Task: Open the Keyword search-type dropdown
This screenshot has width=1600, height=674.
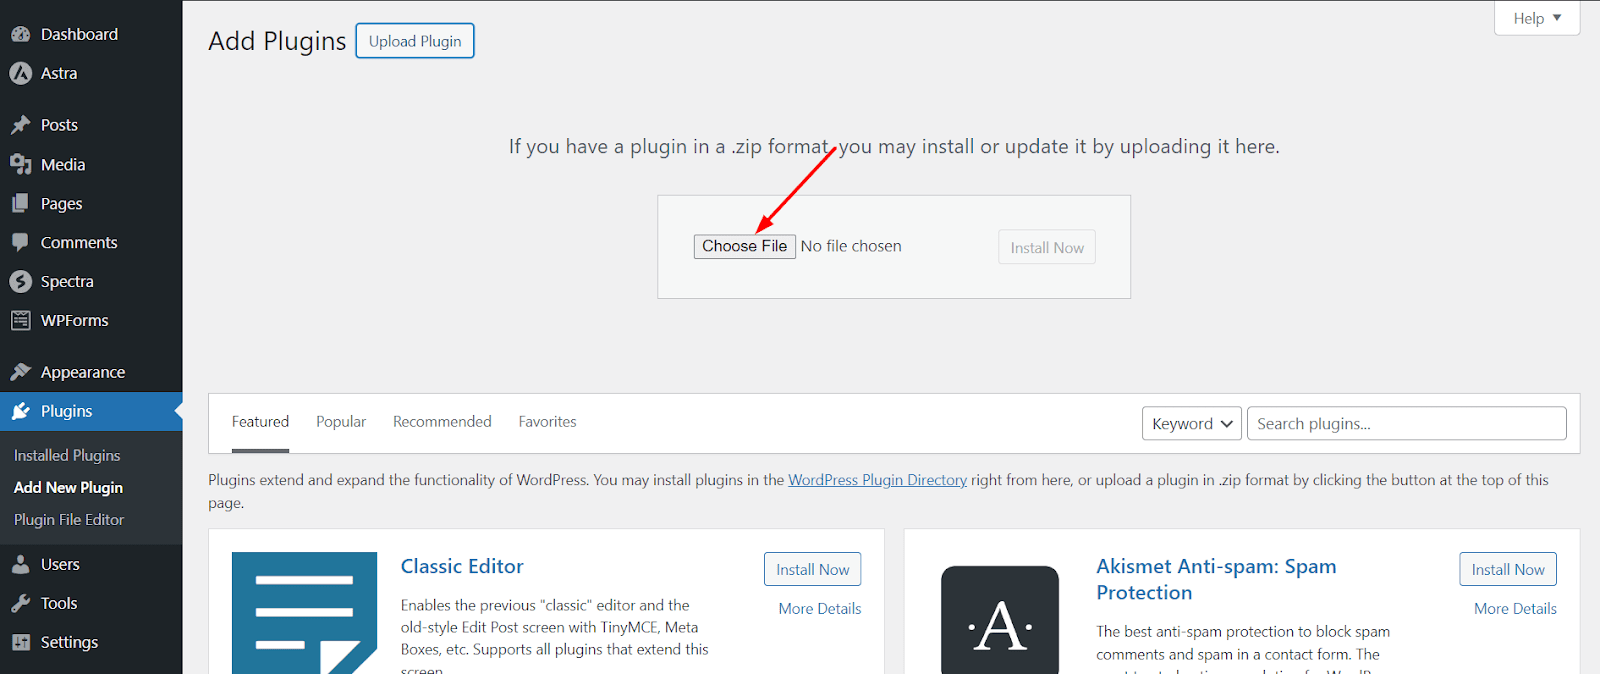Action: pos(1192,423)
